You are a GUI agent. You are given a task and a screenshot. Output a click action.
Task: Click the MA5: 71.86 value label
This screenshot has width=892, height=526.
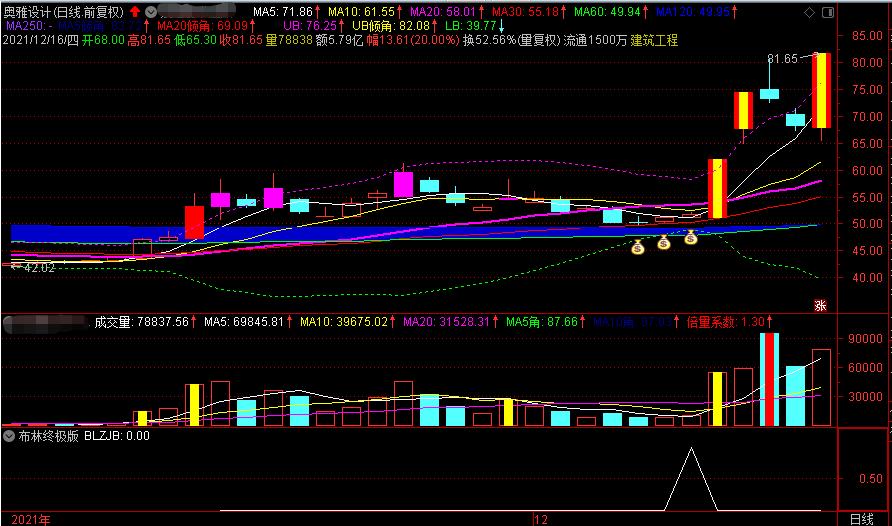point(283,11)
